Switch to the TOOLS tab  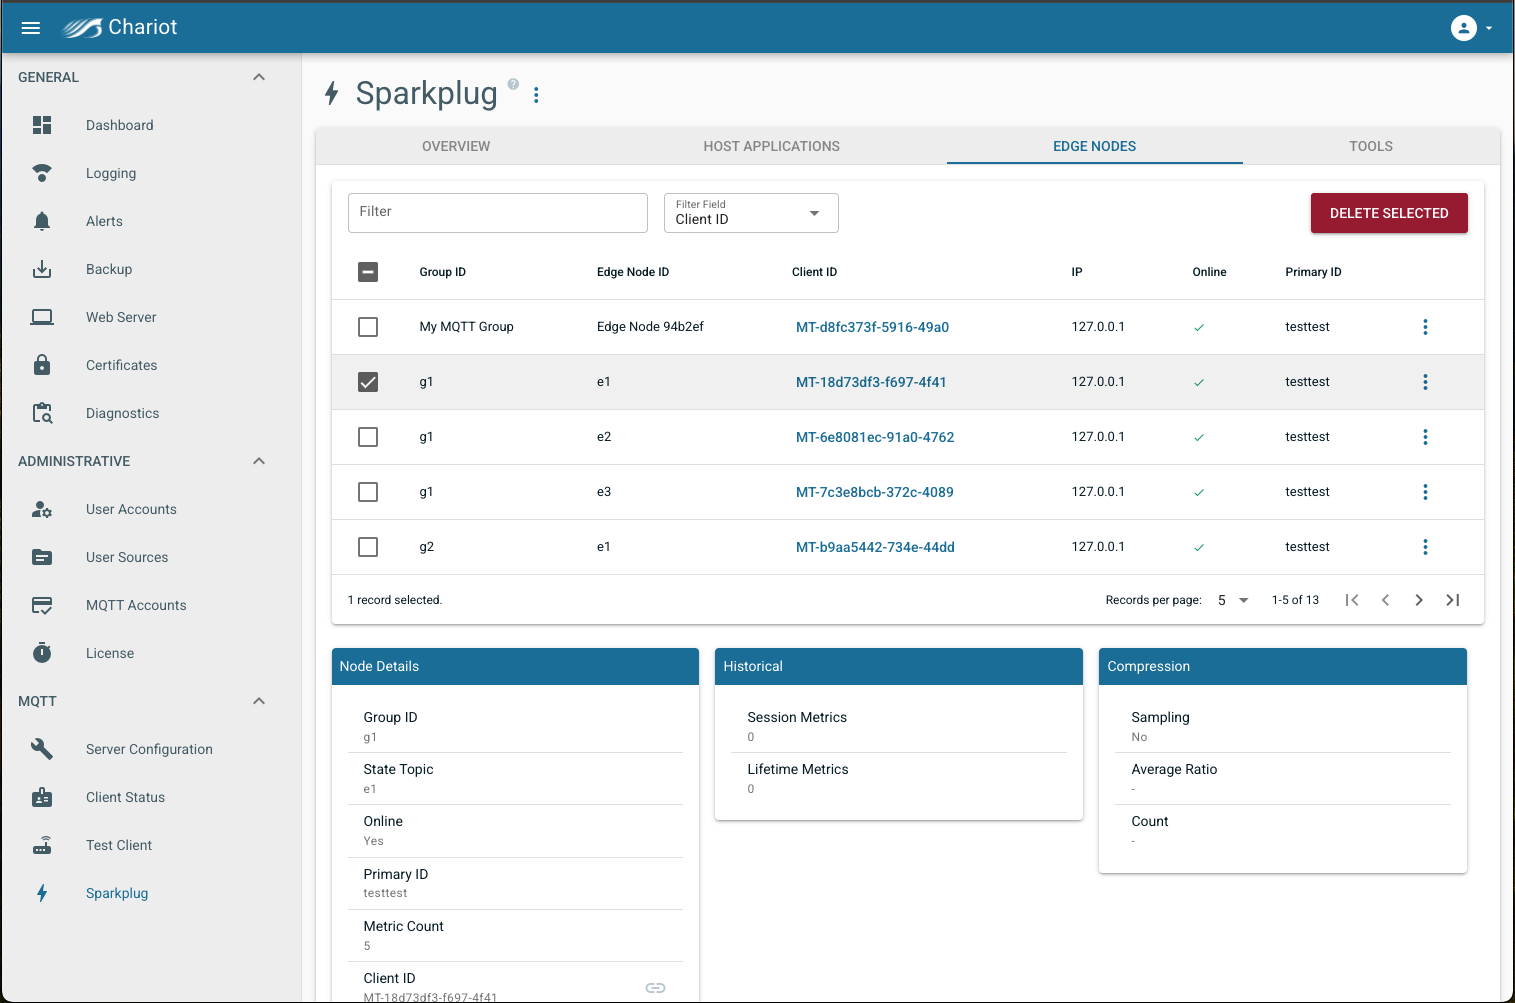1371,146
